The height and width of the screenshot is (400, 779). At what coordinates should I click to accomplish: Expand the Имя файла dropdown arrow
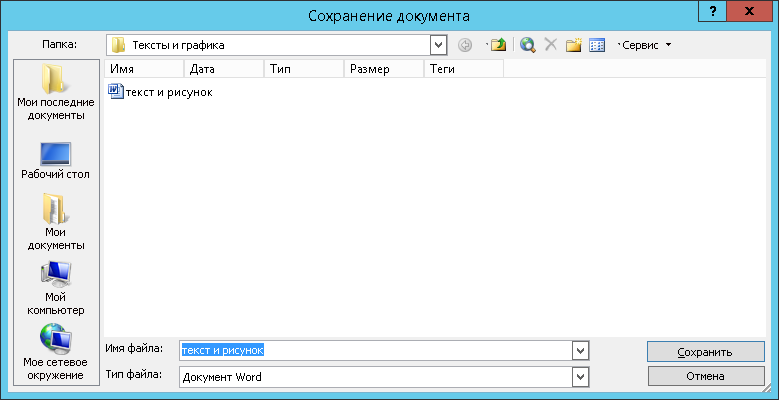click(580, 350)
